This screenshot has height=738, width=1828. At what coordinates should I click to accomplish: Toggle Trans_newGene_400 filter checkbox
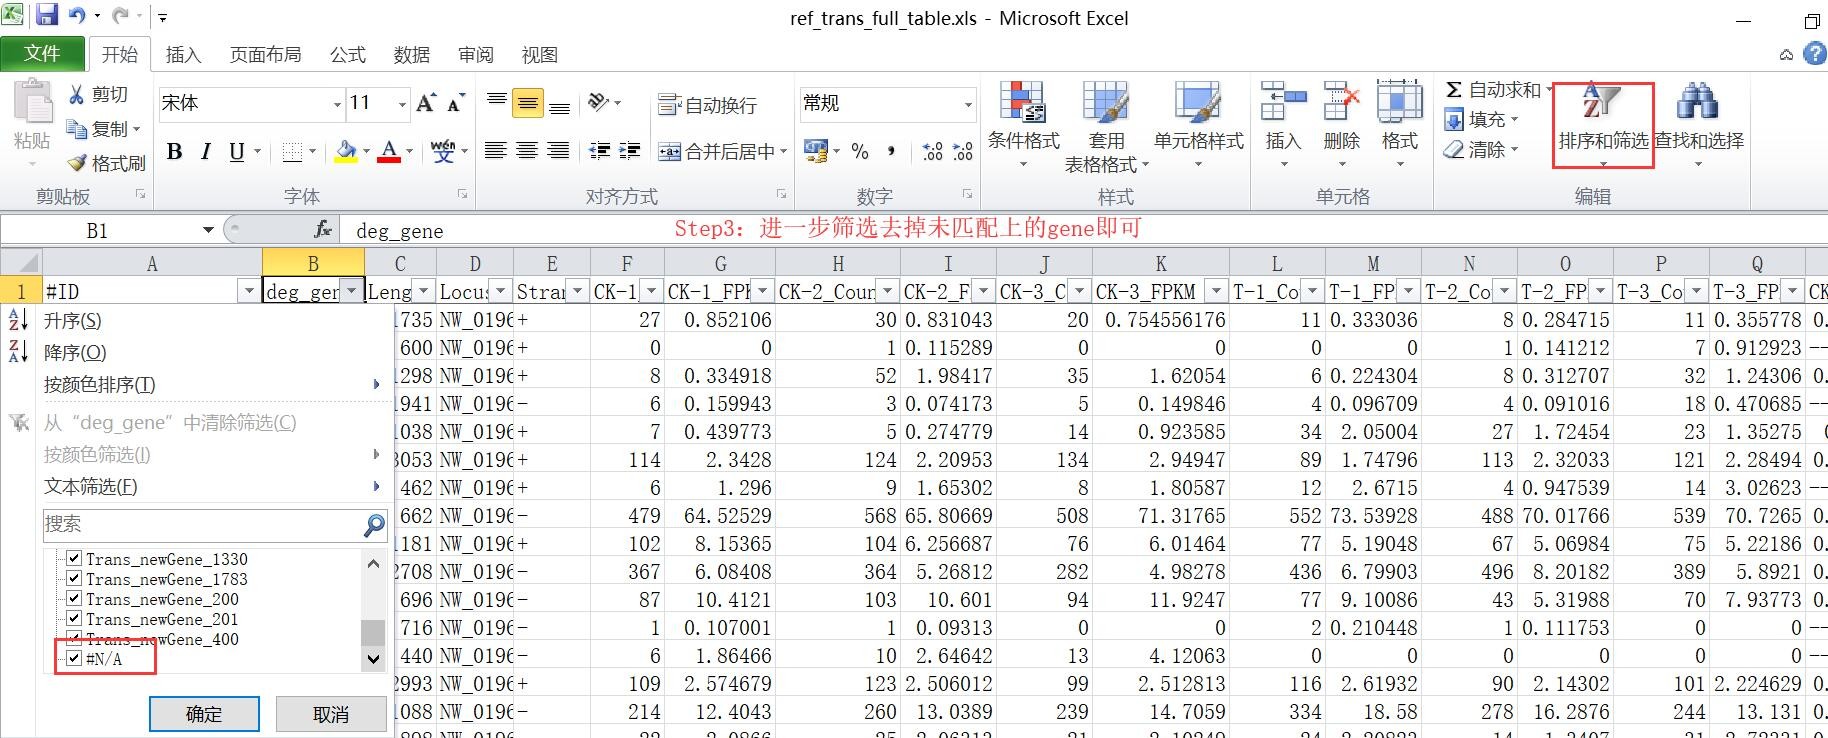tap(73, 638)
